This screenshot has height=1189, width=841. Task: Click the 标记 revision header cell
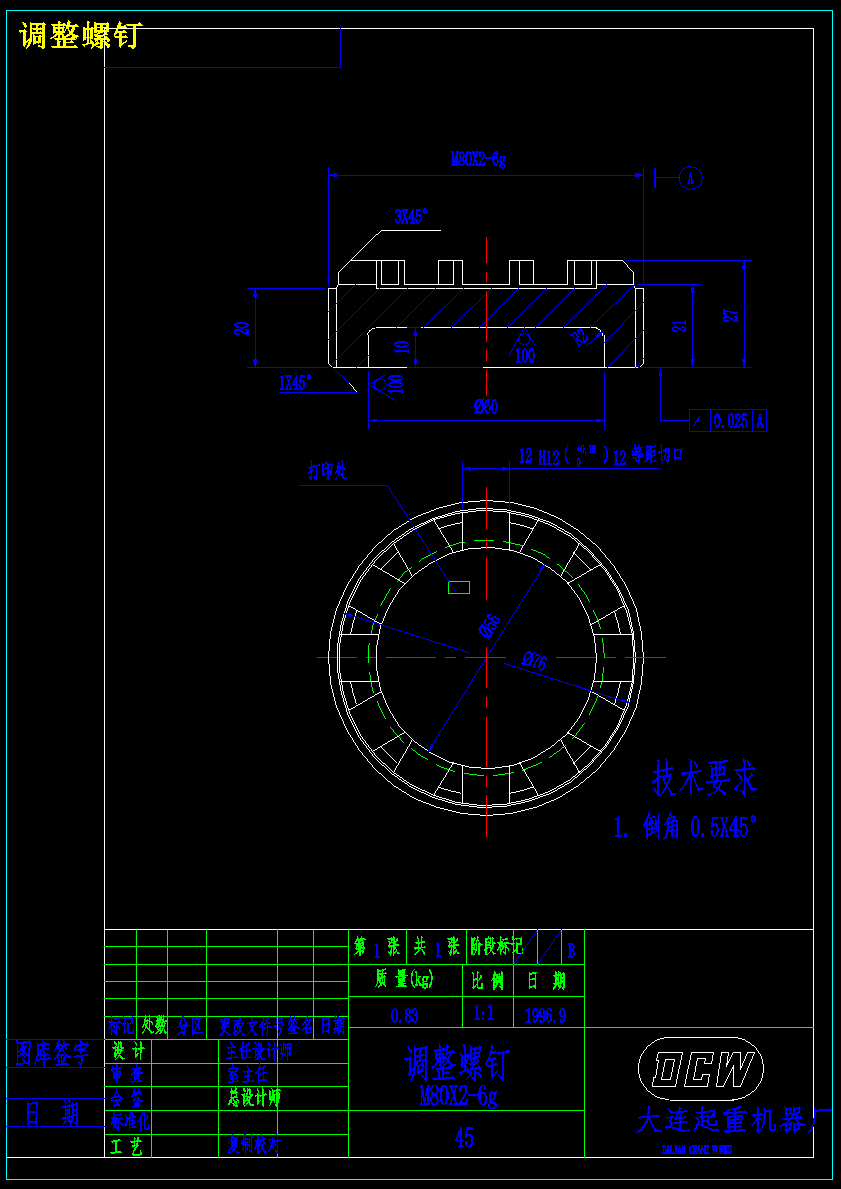click(121, 1027)
